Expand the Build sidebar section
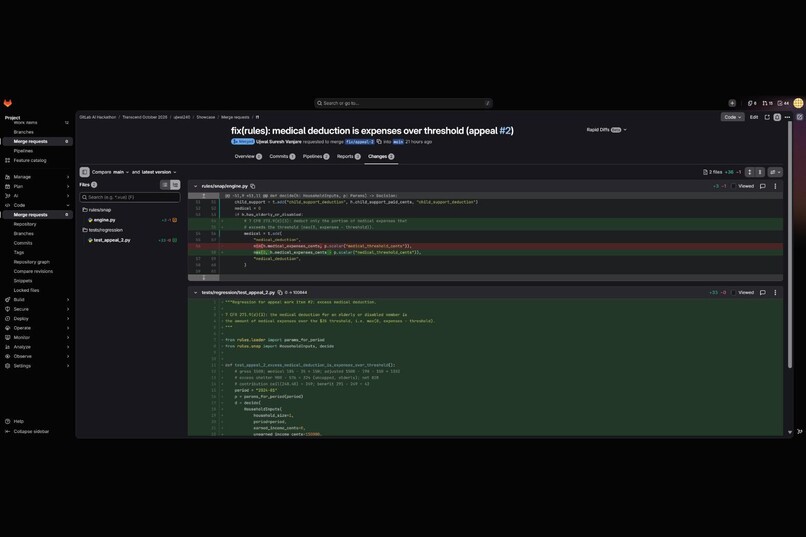806x537 pixels. pos(37,300)
